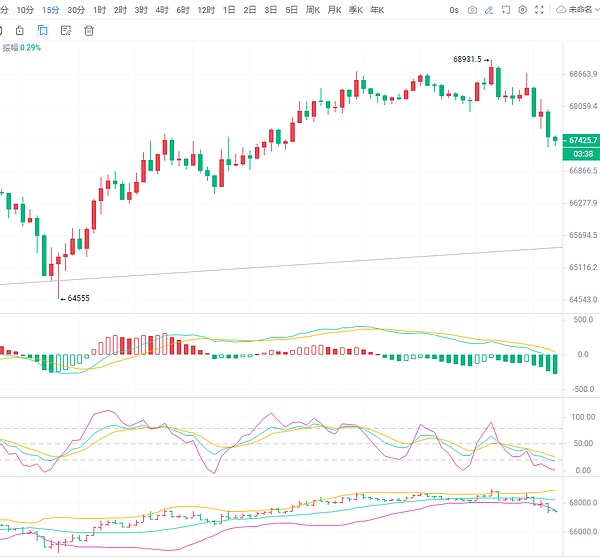
Task: Click the 64555 low price marker
Action: 78,298
